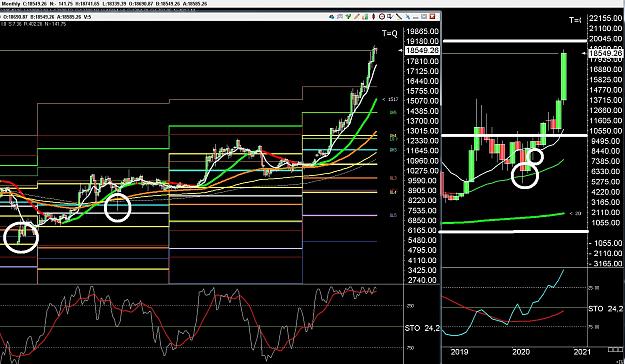This screenshot has width=625, height=364.
Task: Click the 13015.00 price axis label
Action: tap(423, 131)
